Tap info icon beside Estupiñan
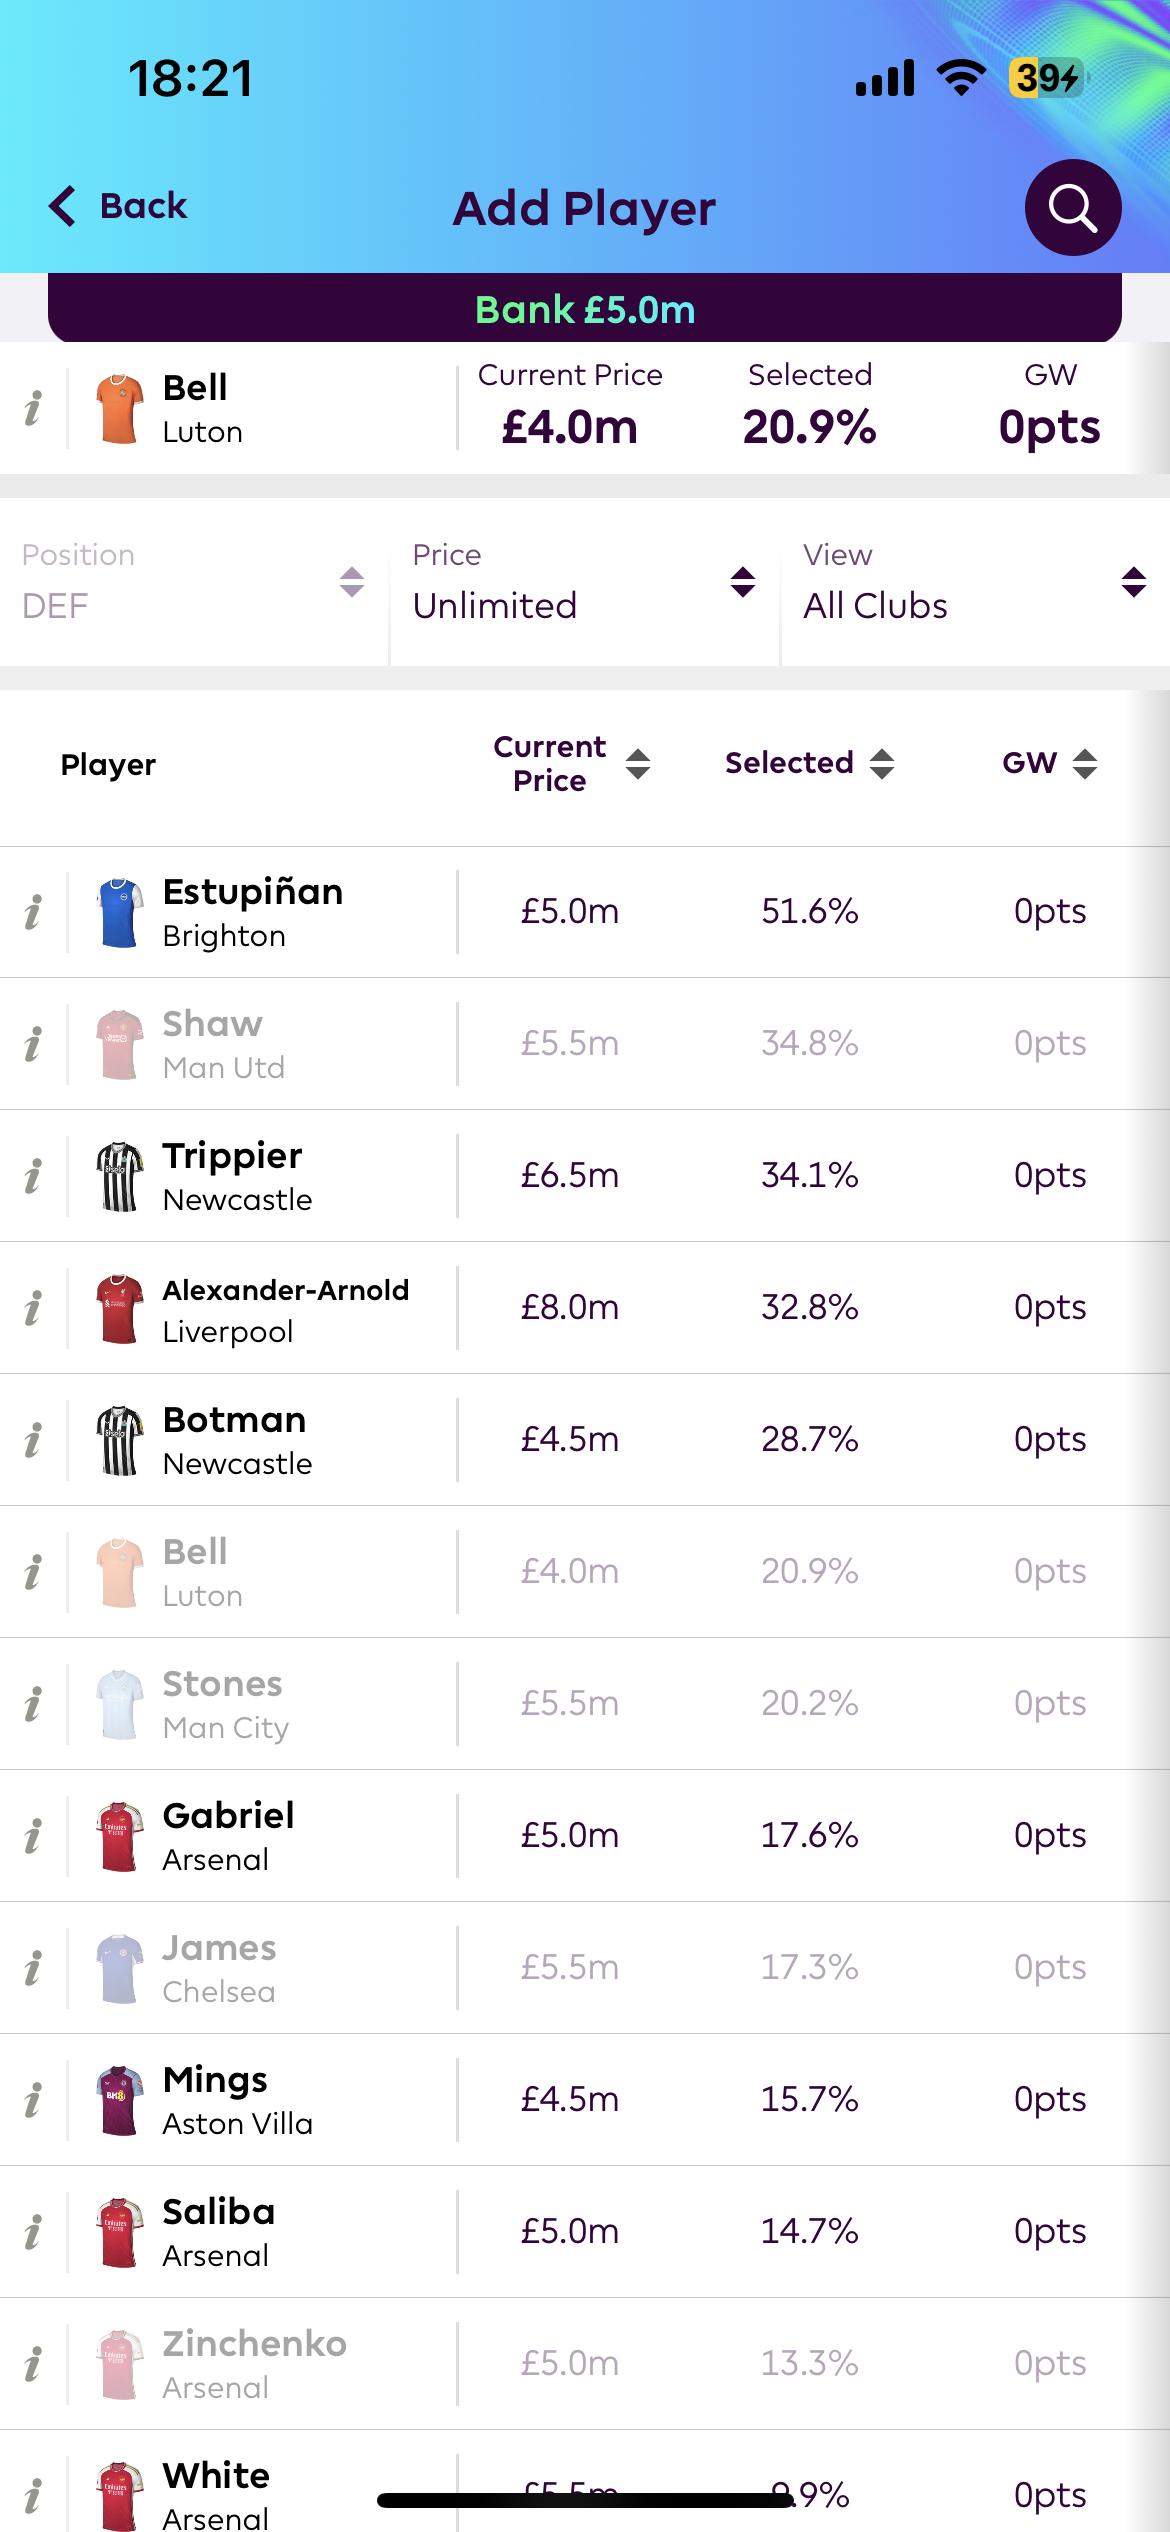Screen dimensions: 1170x2532 coord(33,912)
